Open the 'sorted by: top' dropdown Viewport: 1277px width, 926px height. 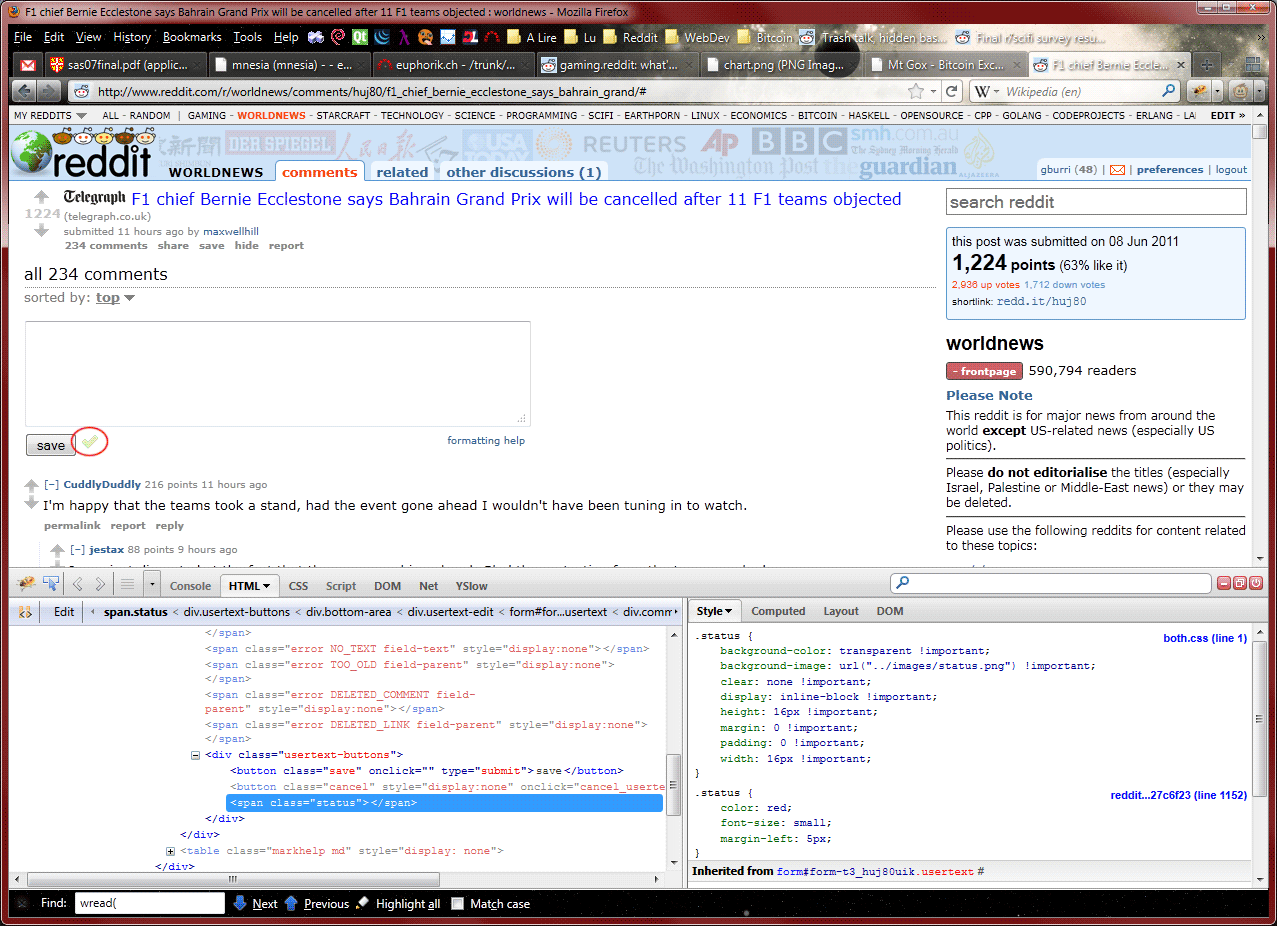pyautogui.click(x=115, y=298)
